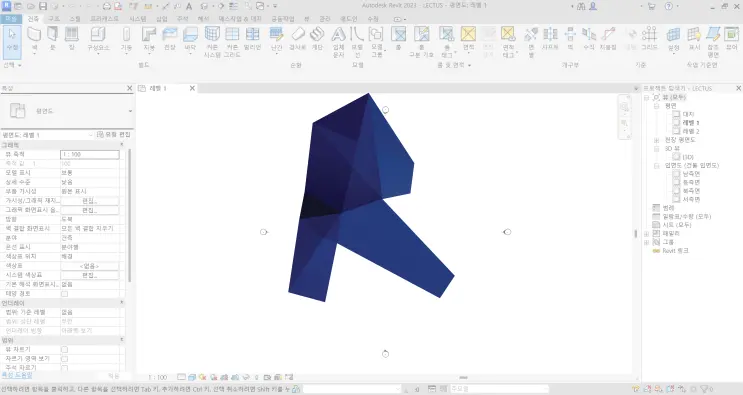Open the 평면도: 레벨 1 instance filter dropdown
Screen dimensions: 743x395
coord(91,135)
